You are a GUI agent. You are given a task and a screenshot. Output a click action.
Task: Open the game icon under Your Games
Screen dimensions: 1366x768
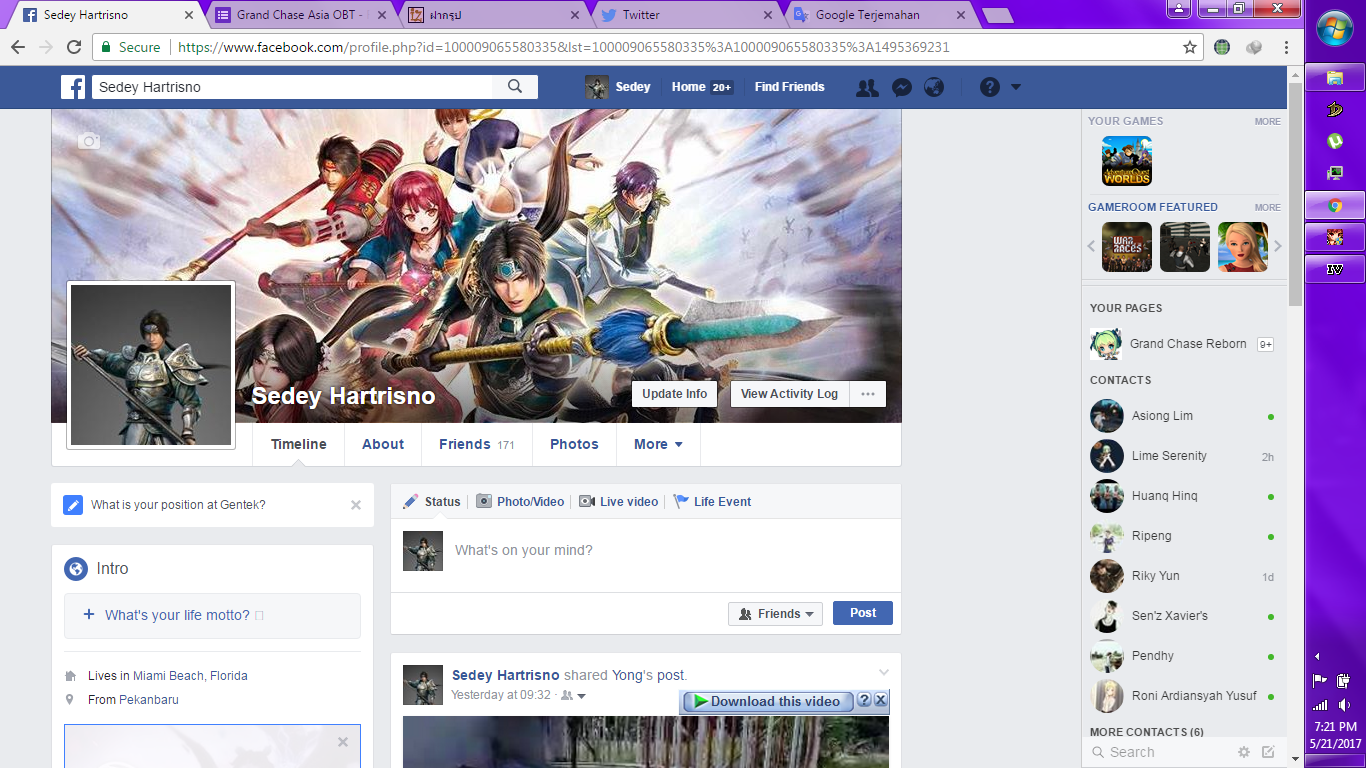tap(1127, 161)
